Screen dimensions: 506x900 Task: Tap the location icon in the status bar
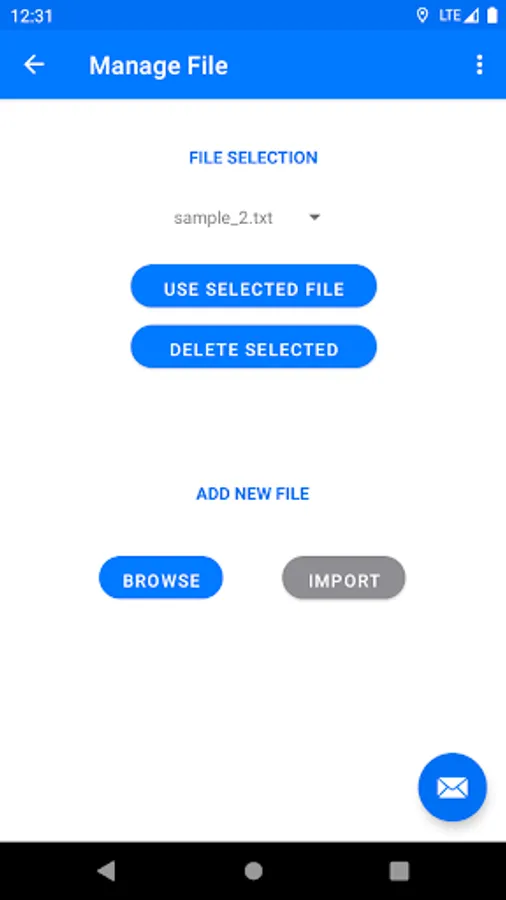click(422, 15)
